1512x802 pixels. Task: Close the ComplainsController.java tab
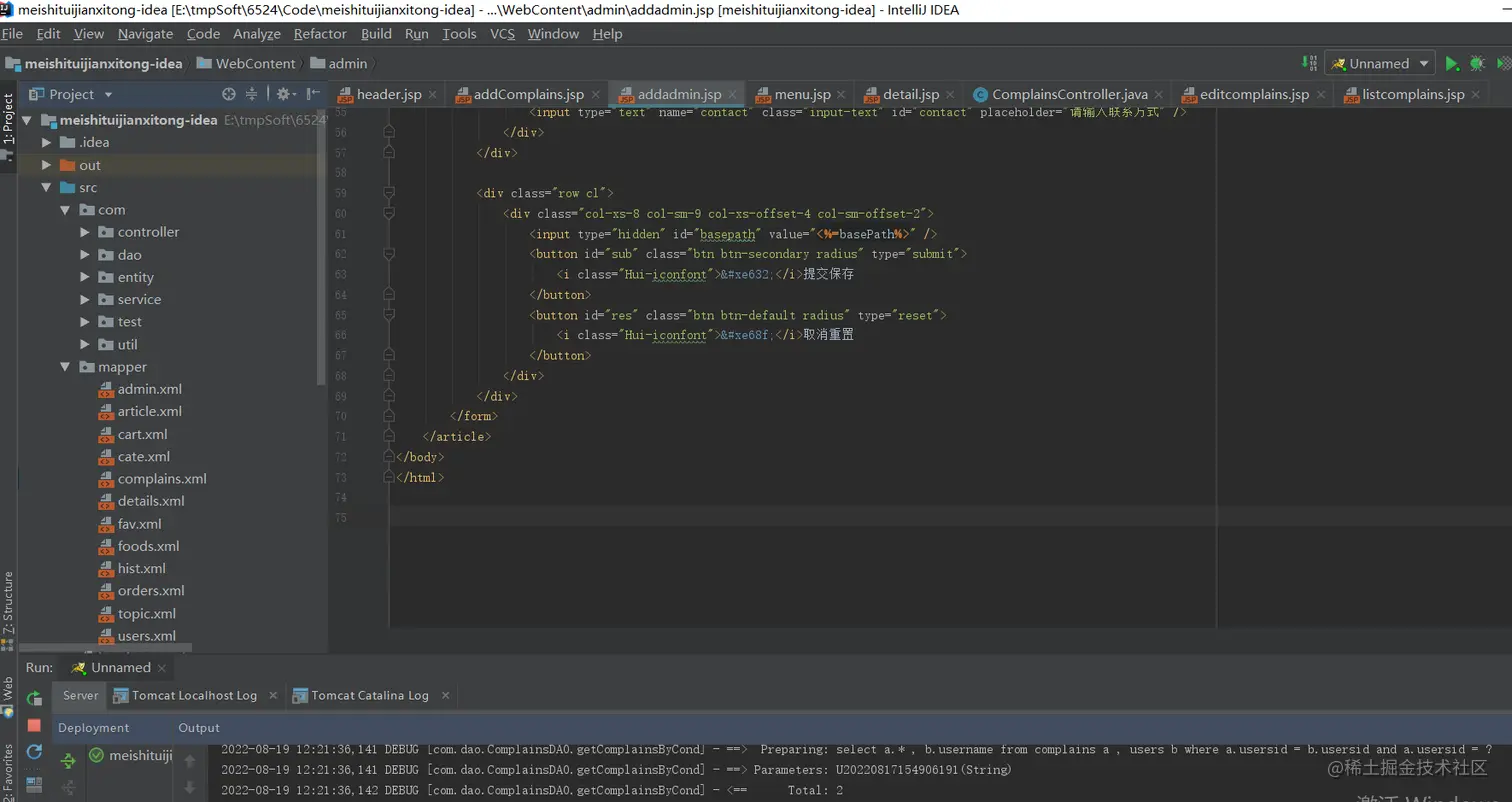coord(1159,95)
